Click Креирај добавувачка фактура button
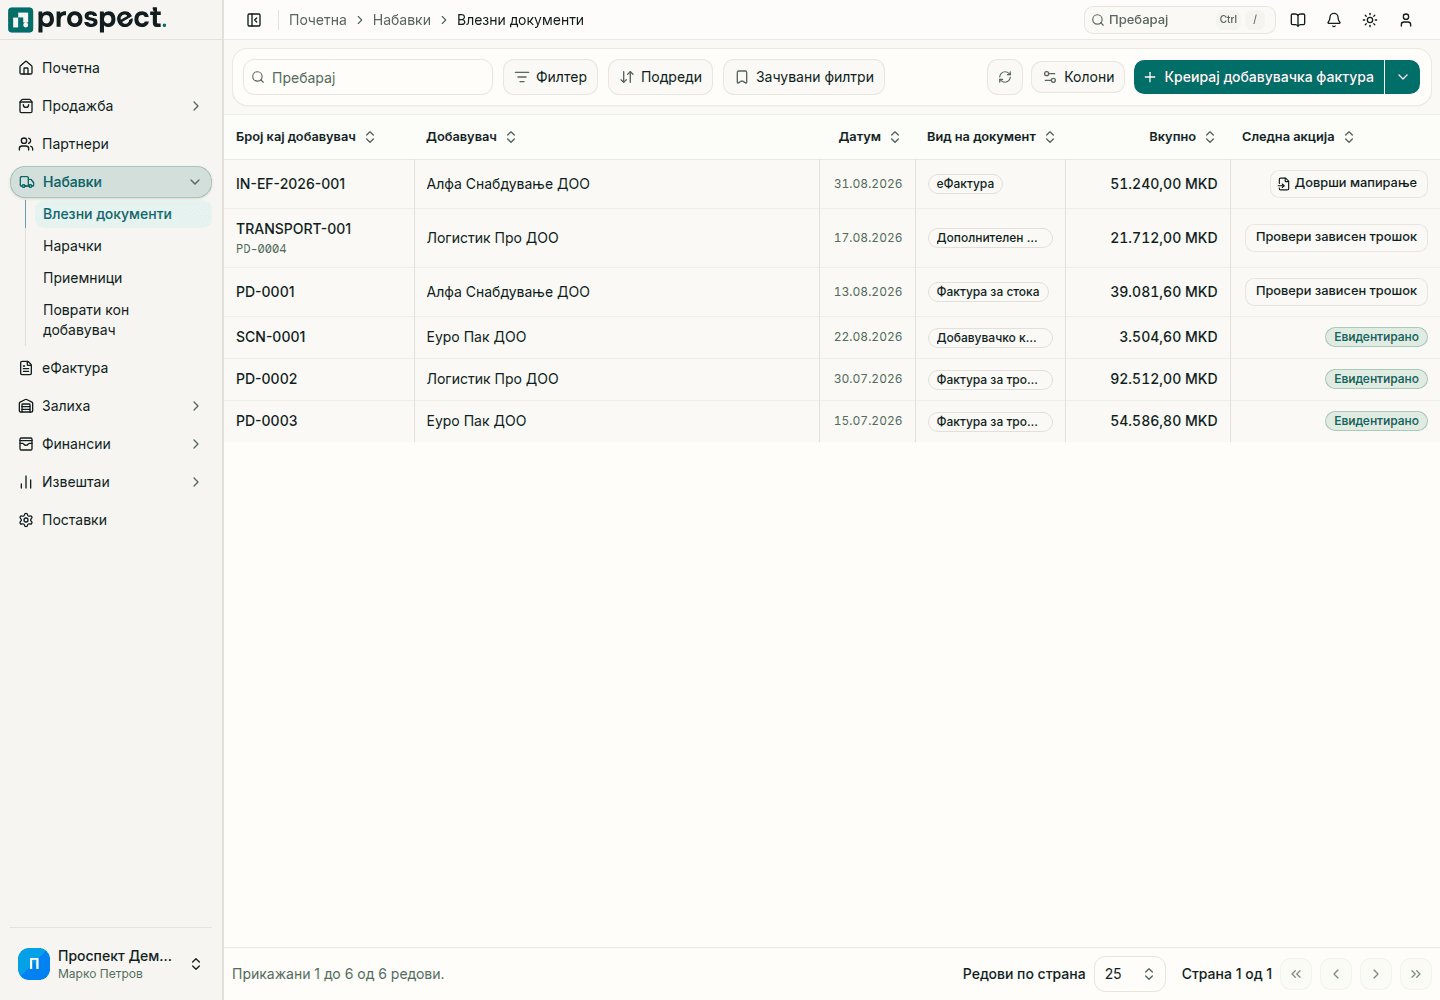This screenshot has width=1440, height=1000. pyautogui.click(x=1259, y=77)
